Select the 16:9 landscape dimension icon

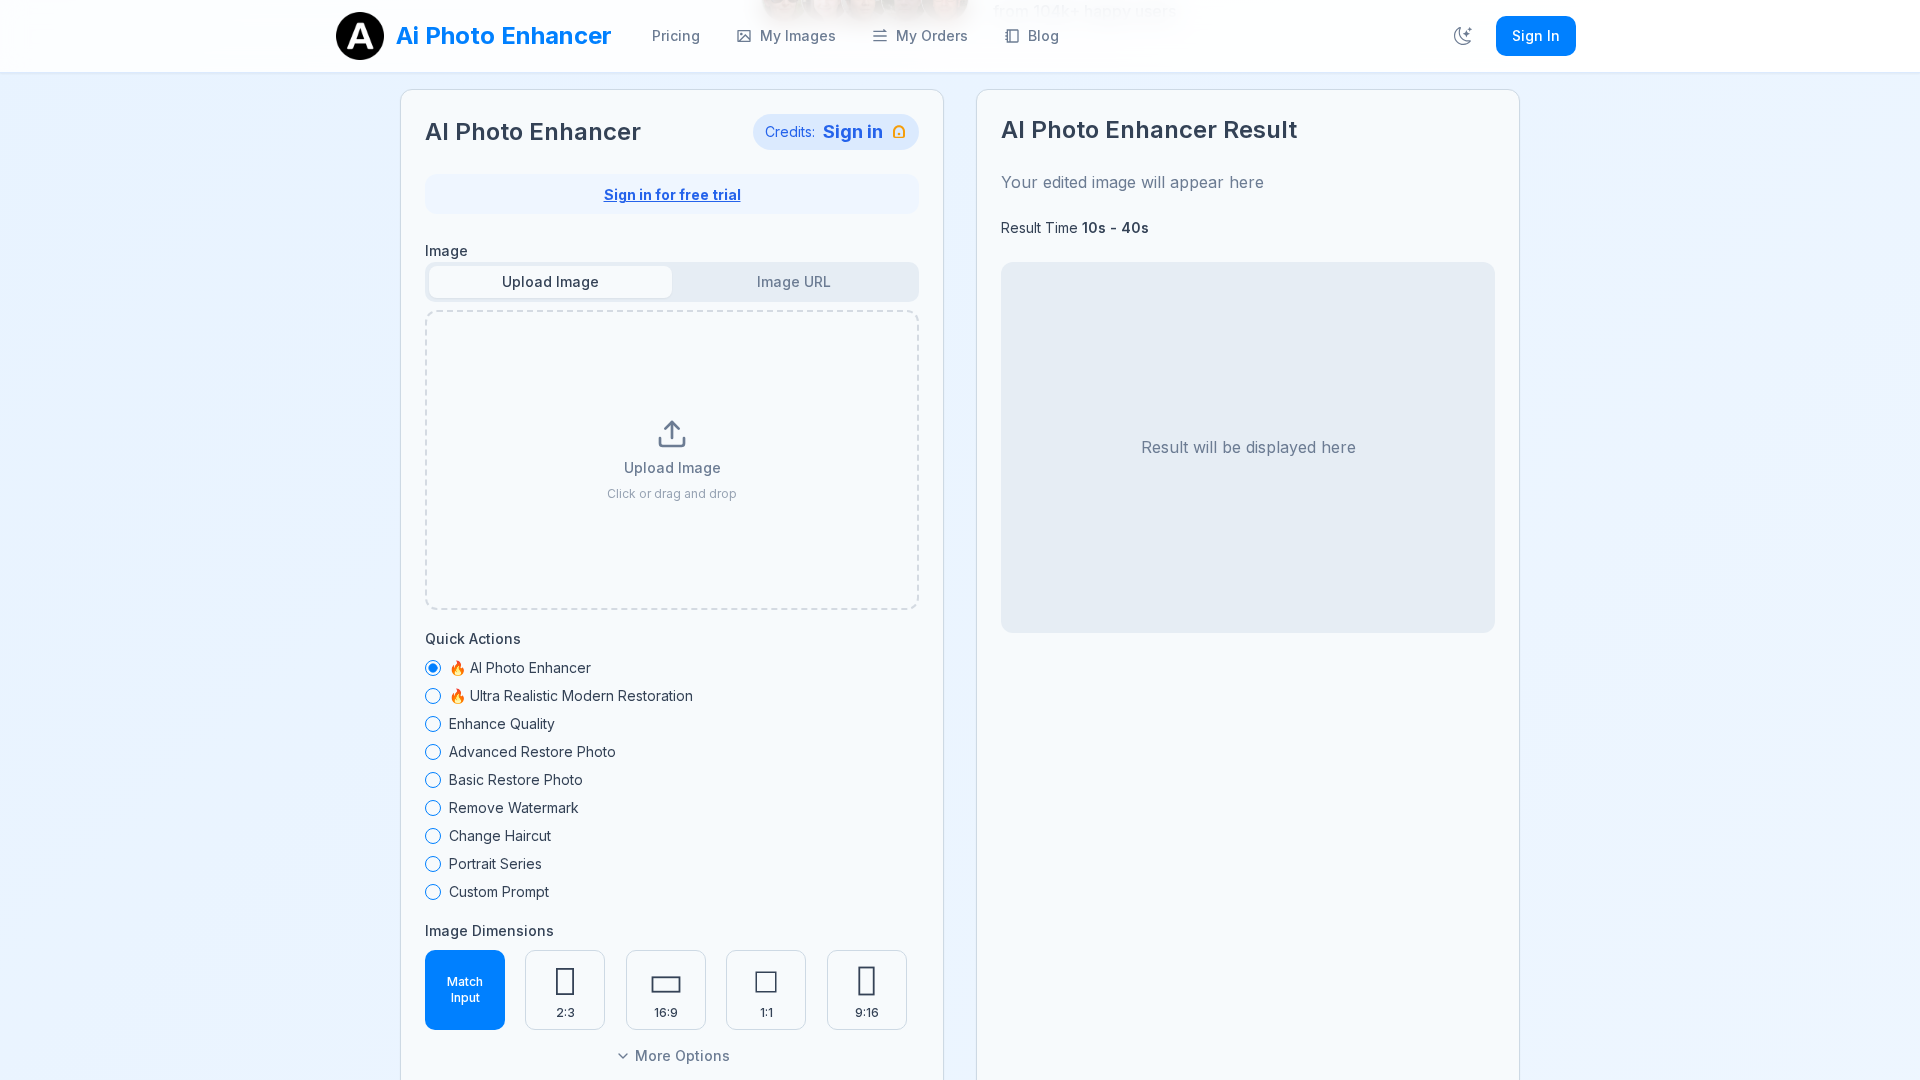pyautogui.click(x=666, y=984)
